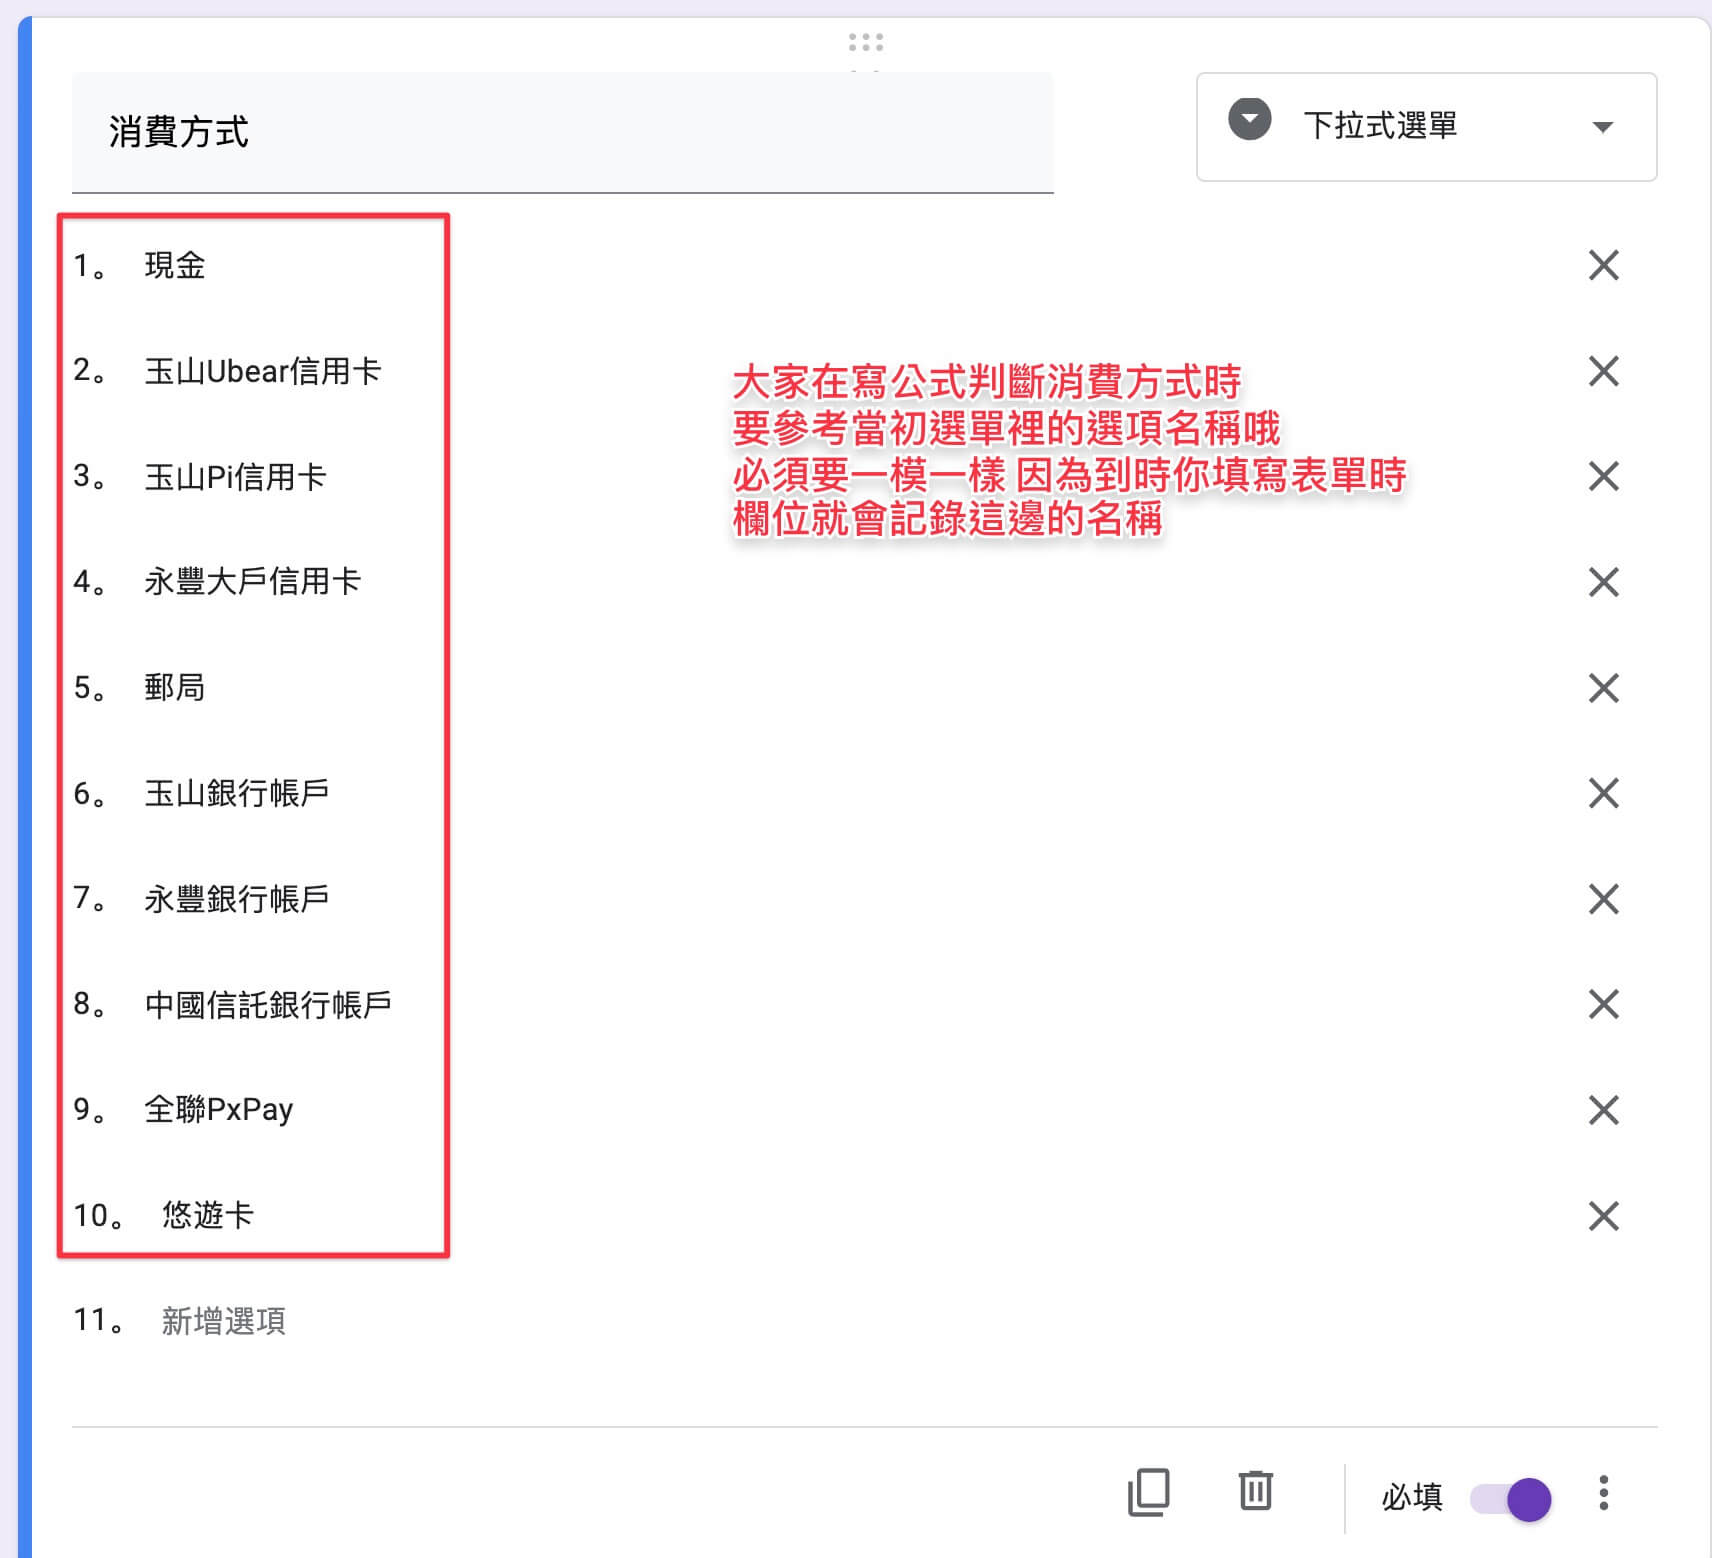Duplicate the question with the copy icon
Screen dimensions: 1712x1558
pos(1148,1493)
